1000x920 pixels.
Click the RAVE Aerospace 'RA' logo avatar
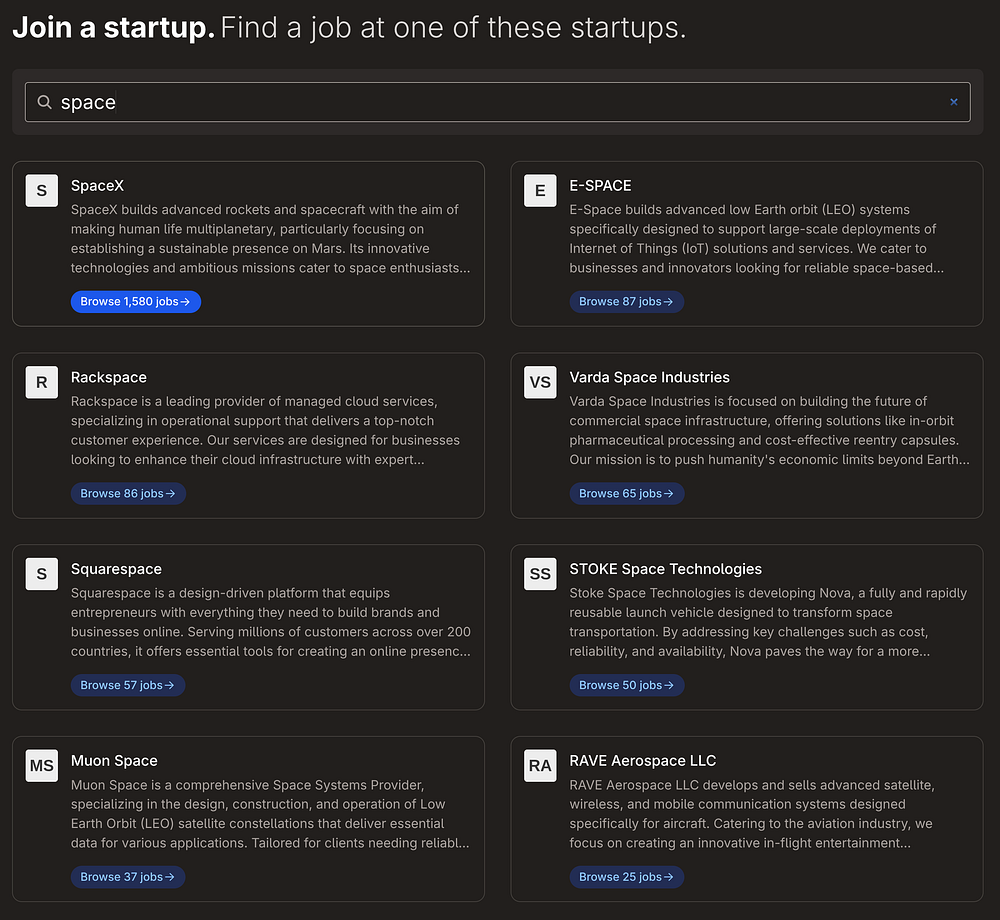pos(540,767)
